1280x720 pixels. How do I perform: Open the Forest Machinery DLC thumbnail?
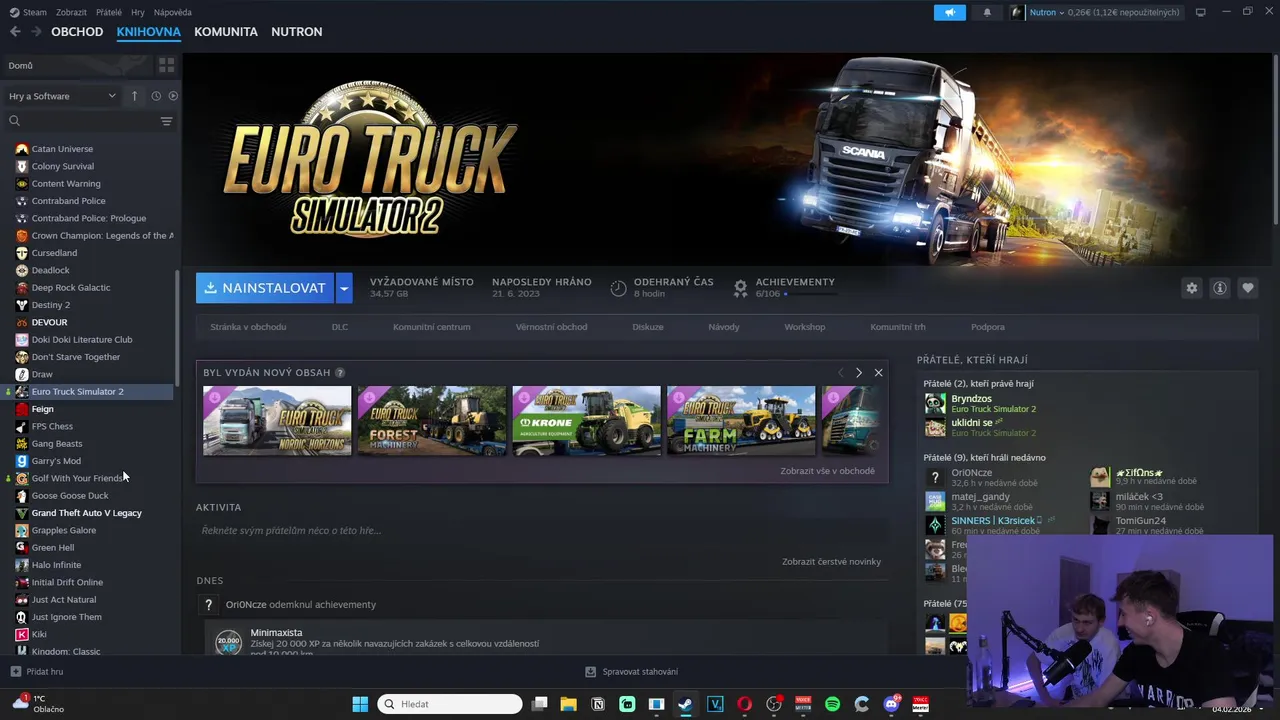432,421
